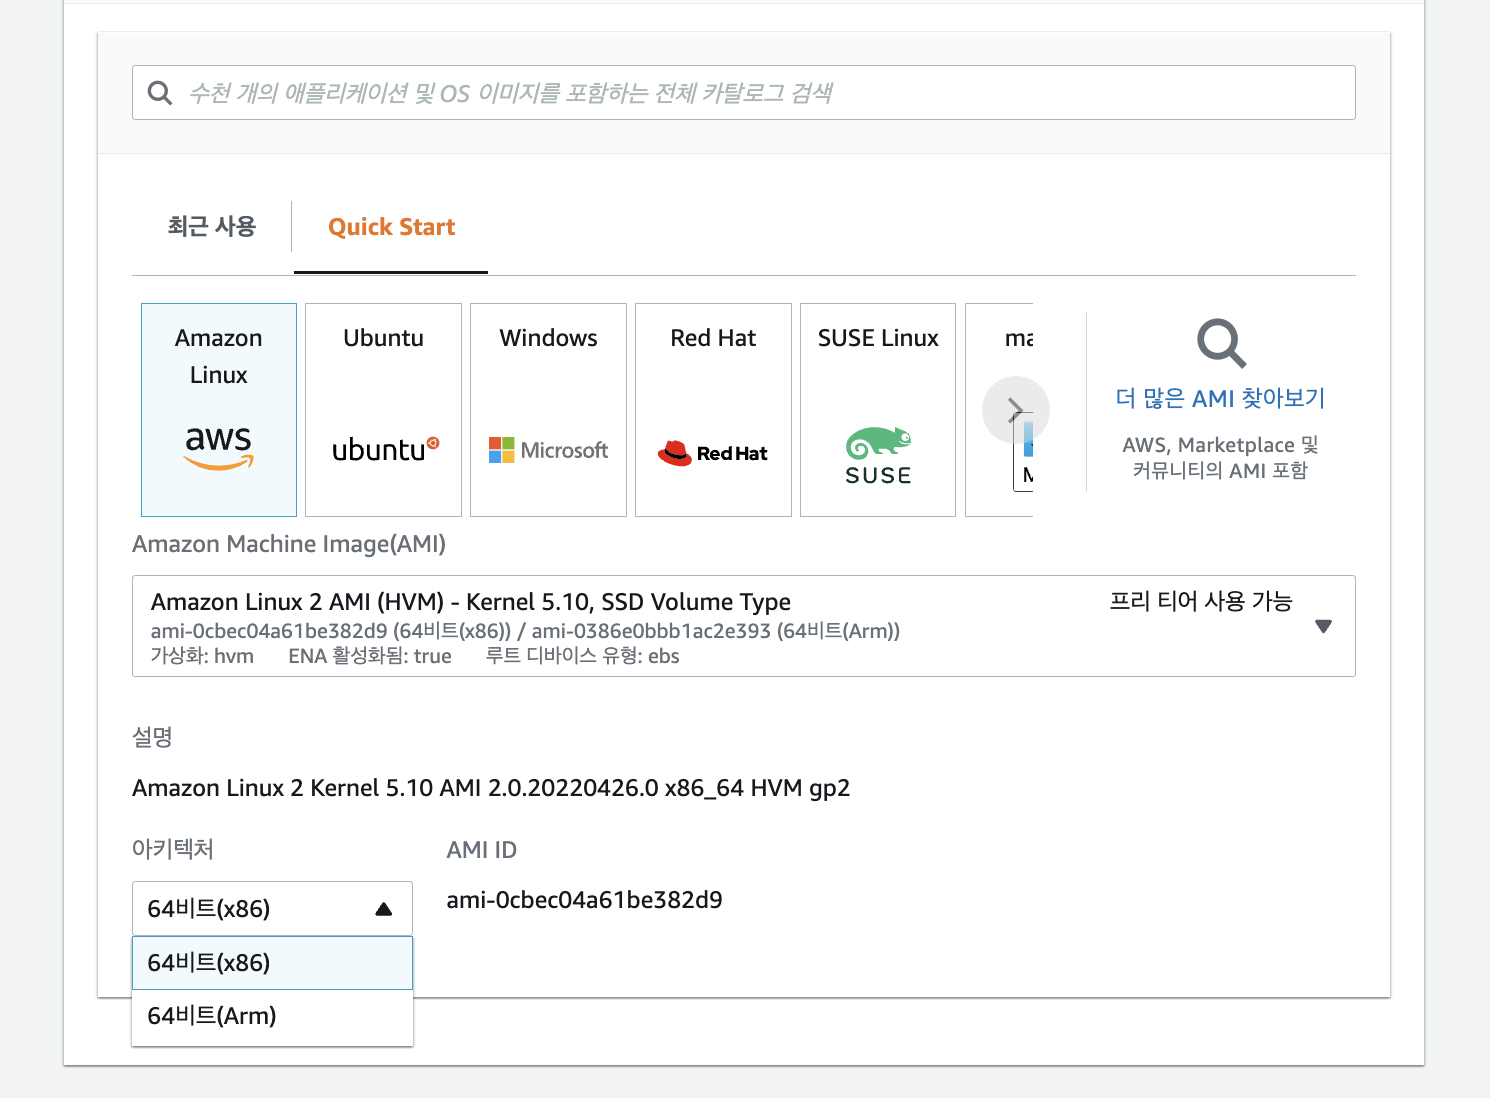Select the 64비트(Arm) architecture option
The image size is (1490, 1098).
click(x=272, y=1016)
